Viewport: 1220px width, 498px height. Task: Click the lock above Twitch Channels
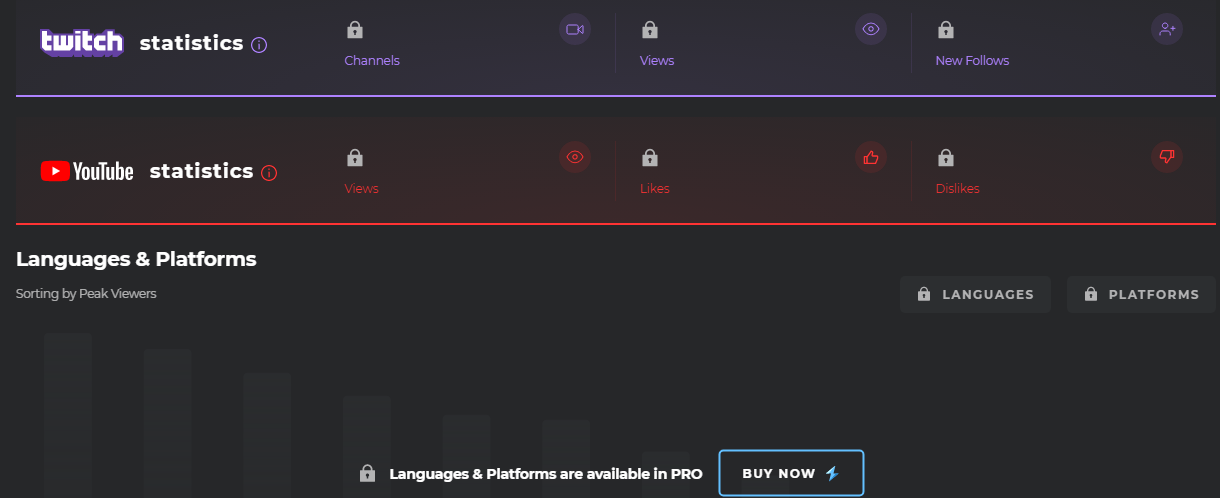point(355,30)
